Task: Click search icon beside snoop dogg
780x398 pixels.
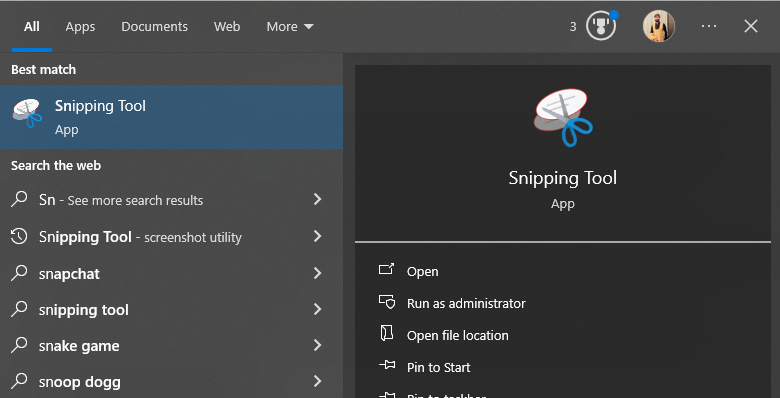Action: [x=19, y=381]
